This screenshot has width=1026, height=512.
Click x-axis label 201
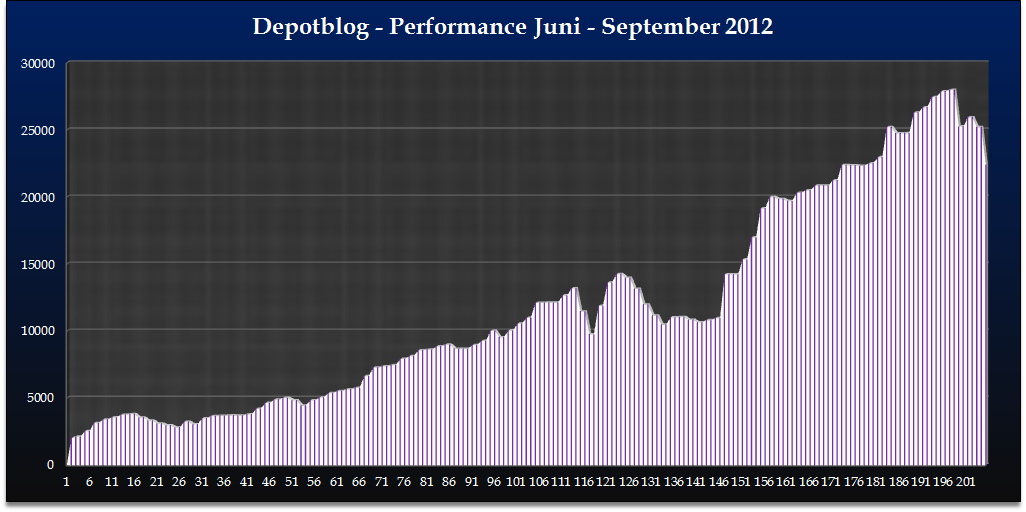(965, 481)
